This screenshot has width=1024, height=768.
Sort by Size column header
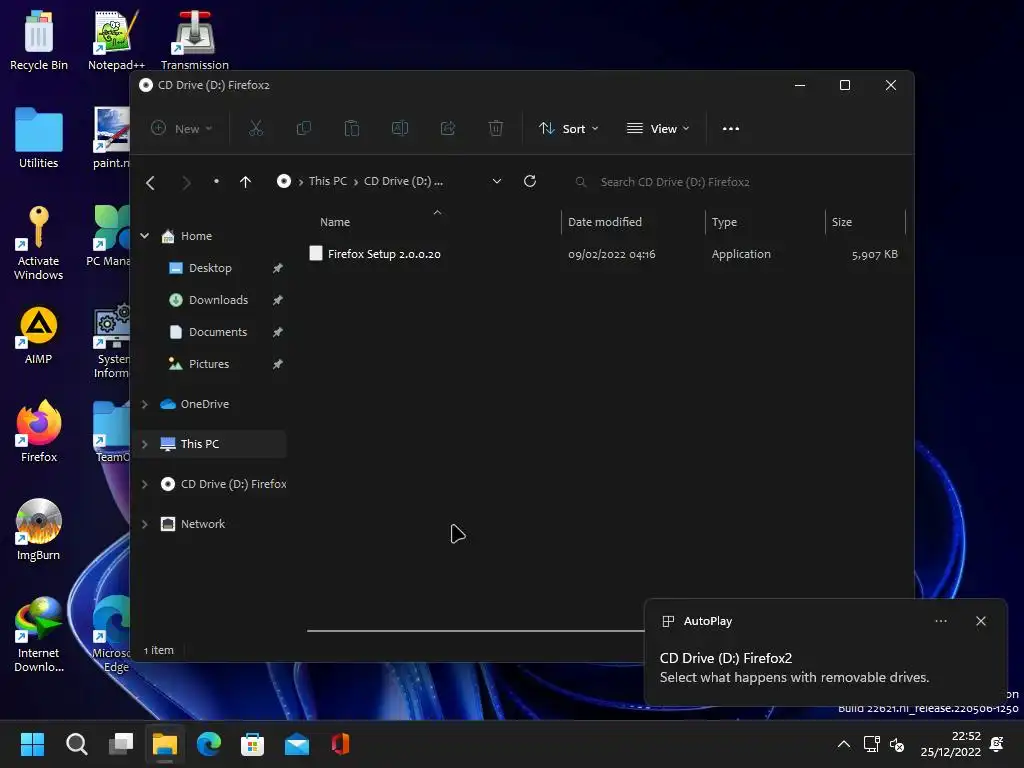[865, 222]
